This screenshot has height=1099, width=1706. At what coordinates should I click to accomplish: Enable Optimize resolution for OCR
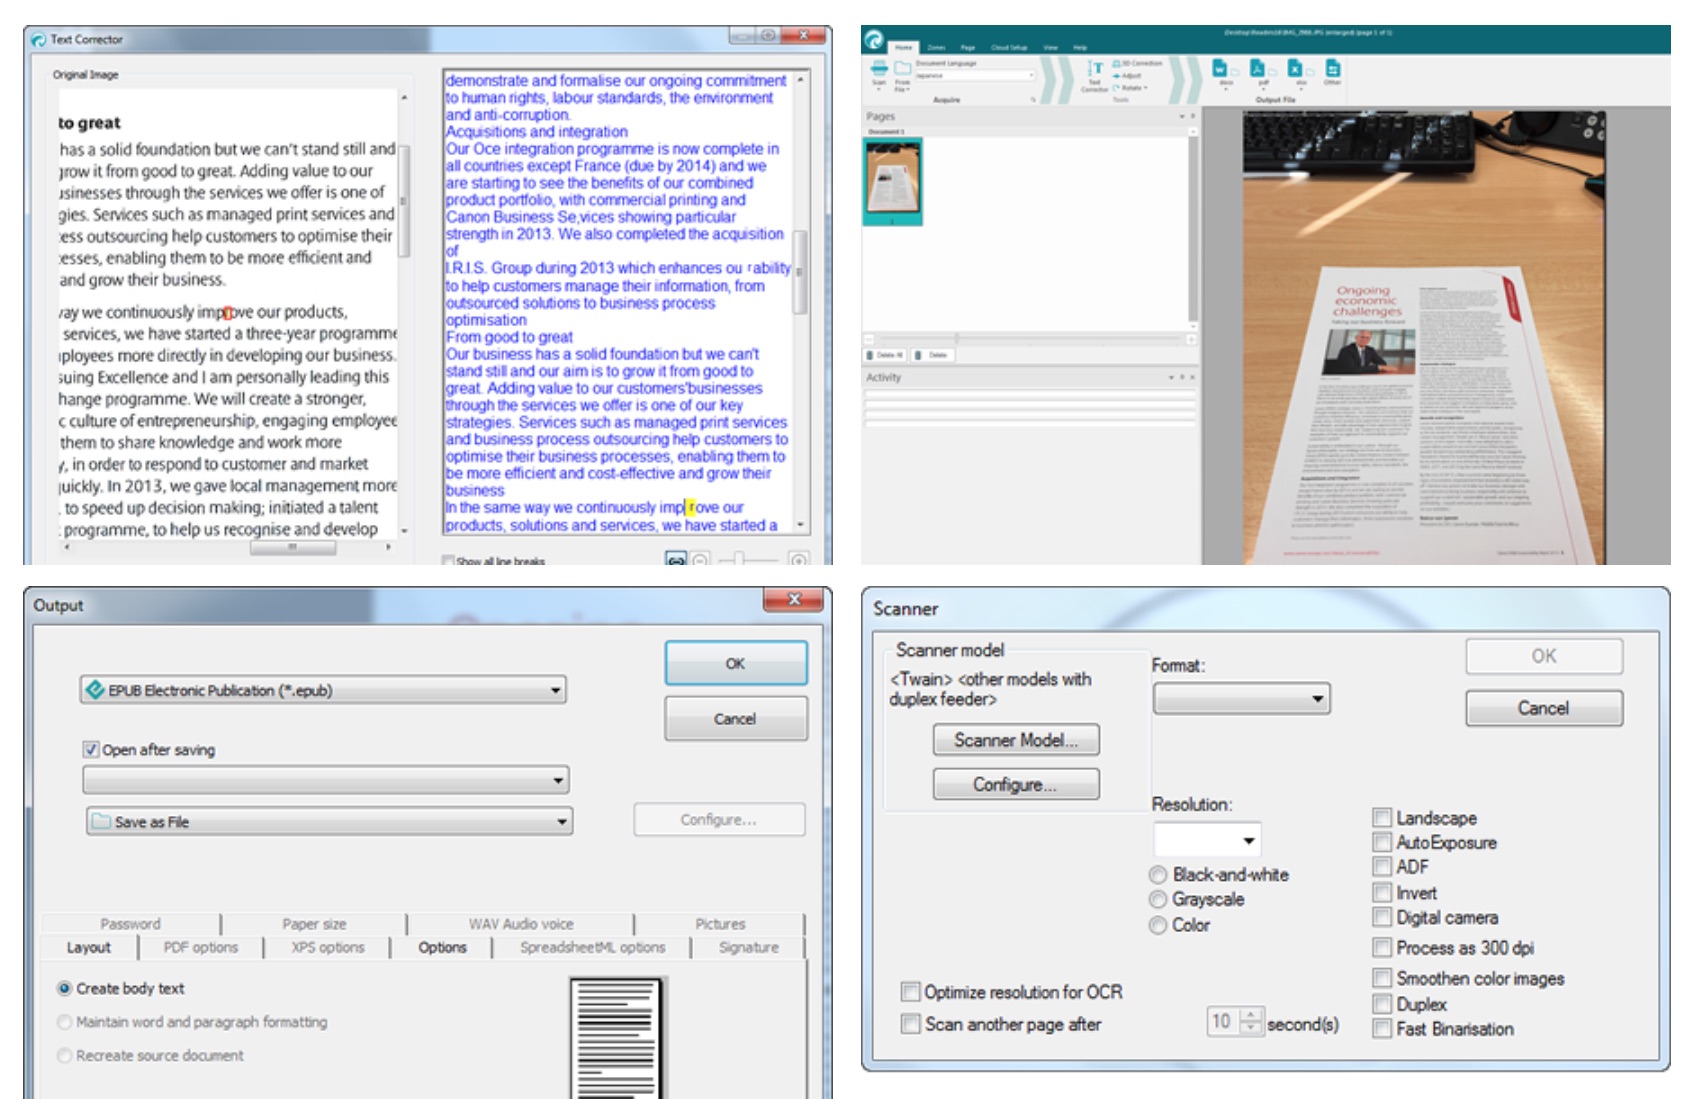(x=910, y=991)
